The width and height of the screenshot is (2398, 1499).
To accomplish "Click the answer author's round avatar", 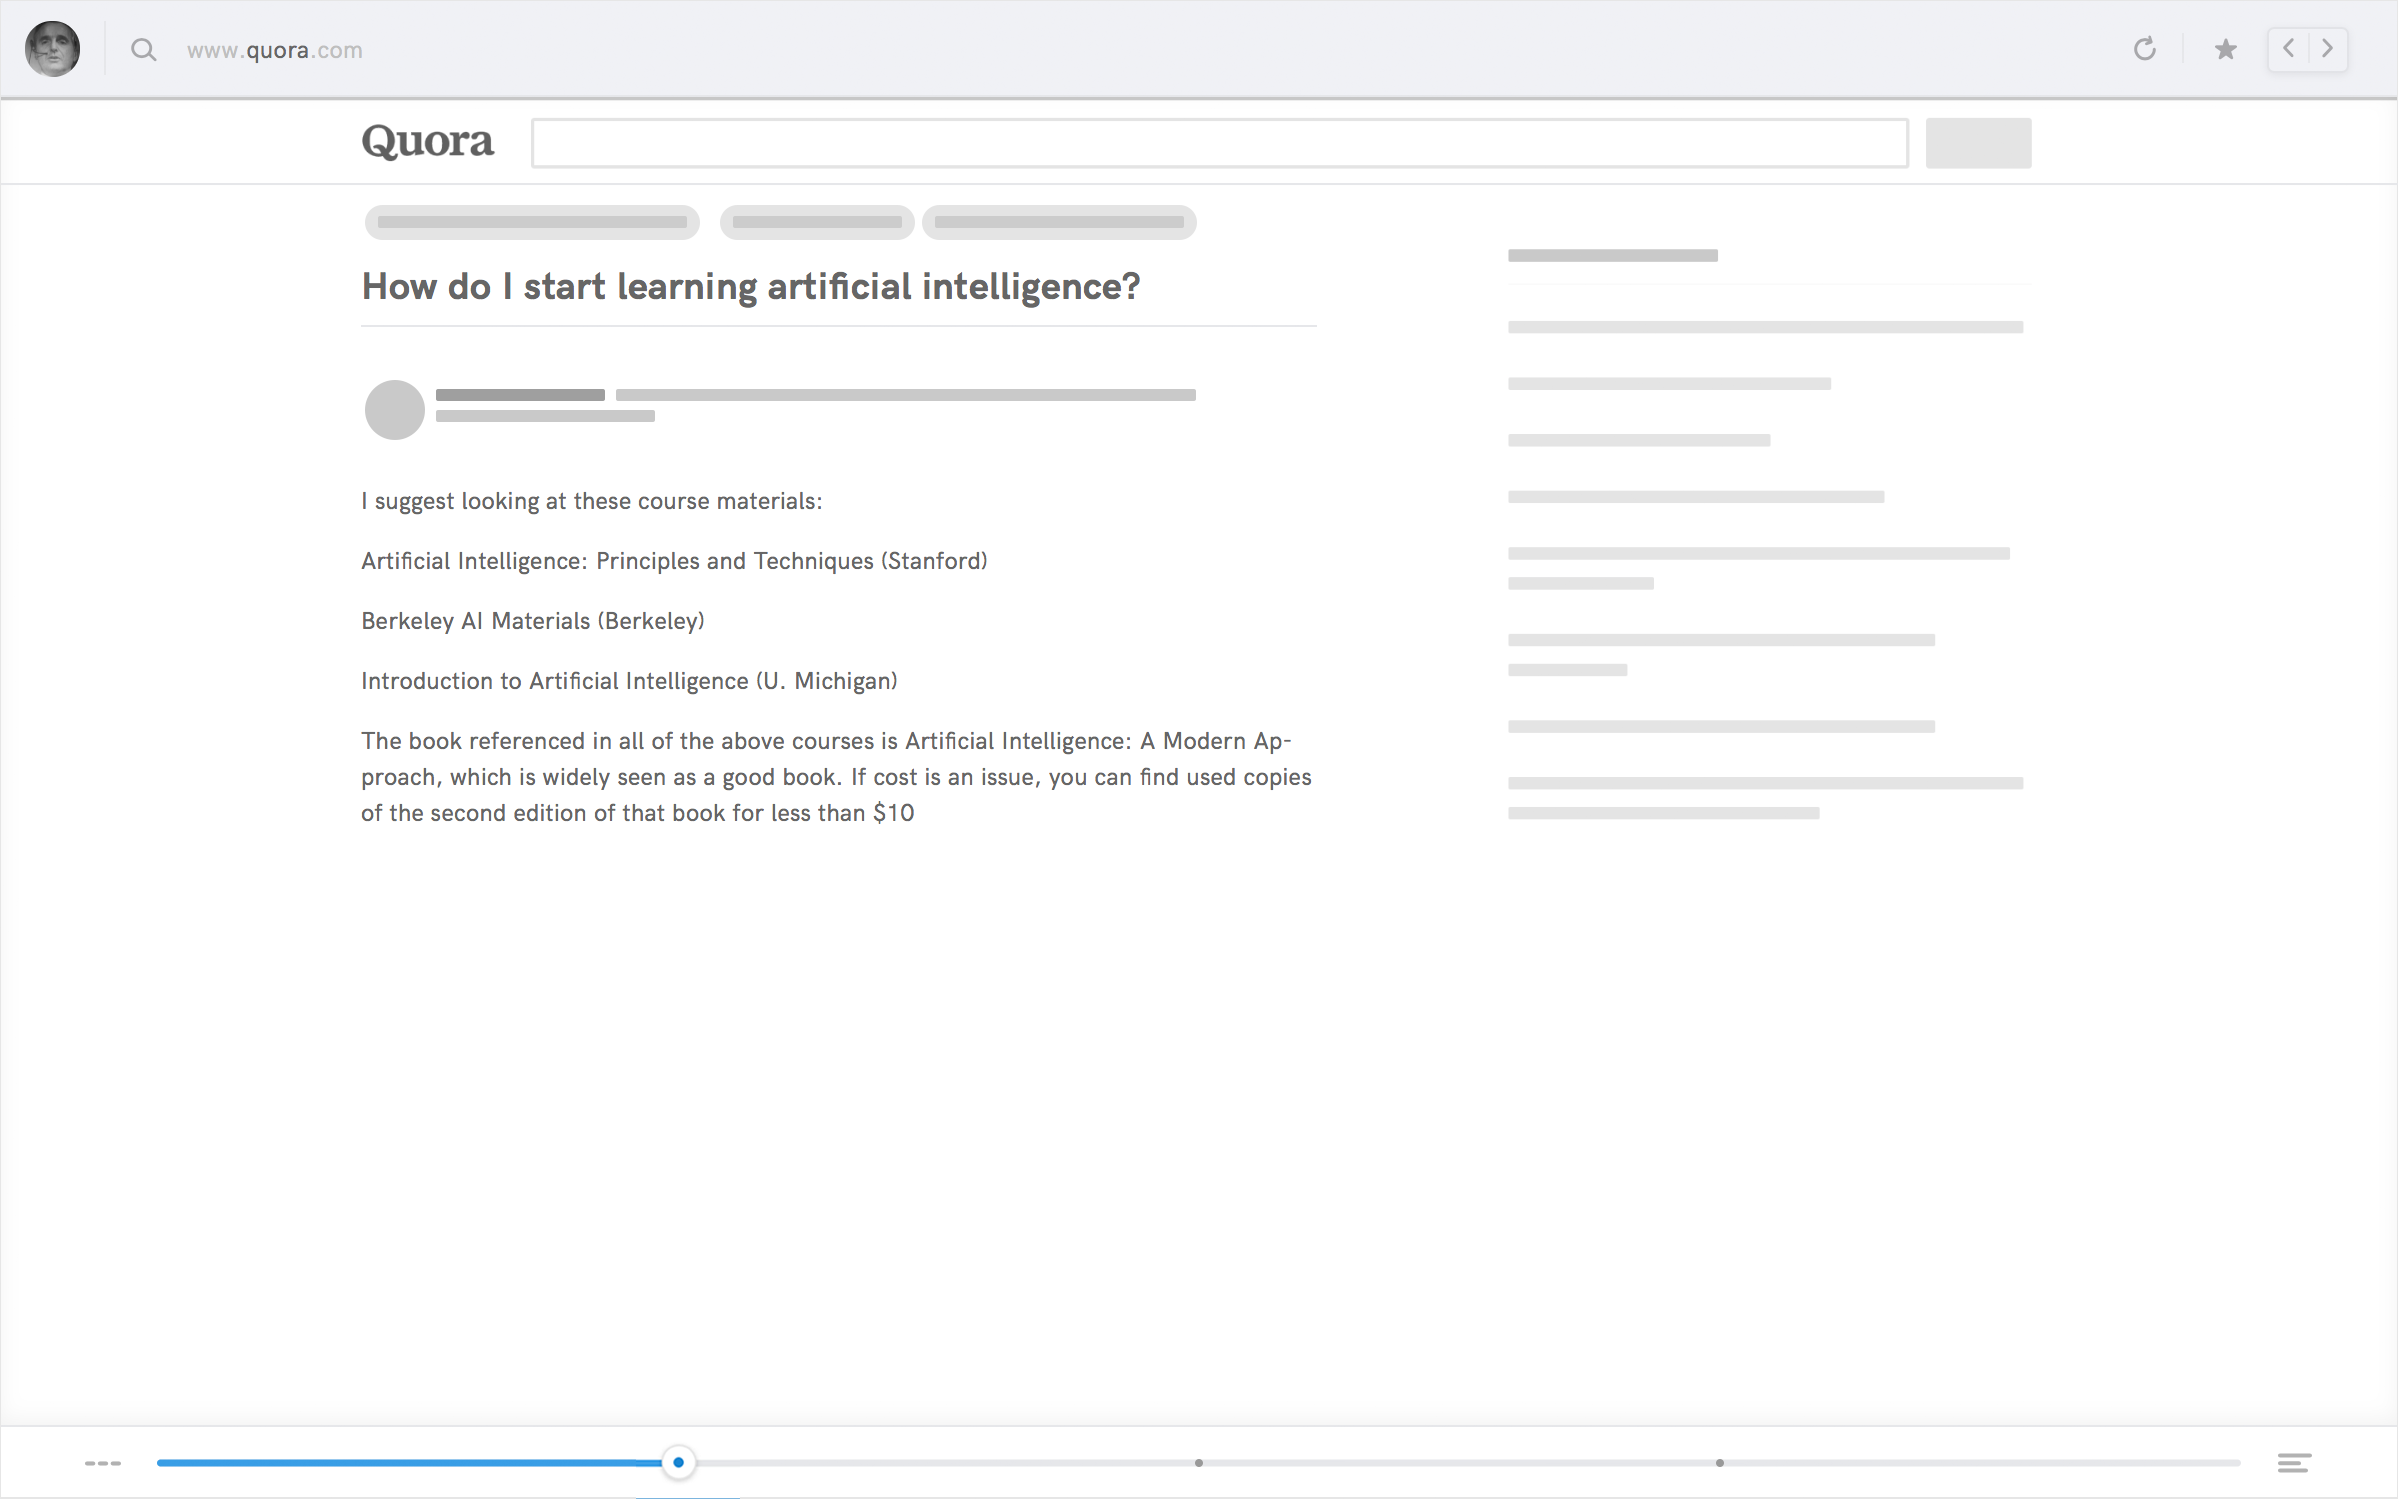I will [395, 410].
